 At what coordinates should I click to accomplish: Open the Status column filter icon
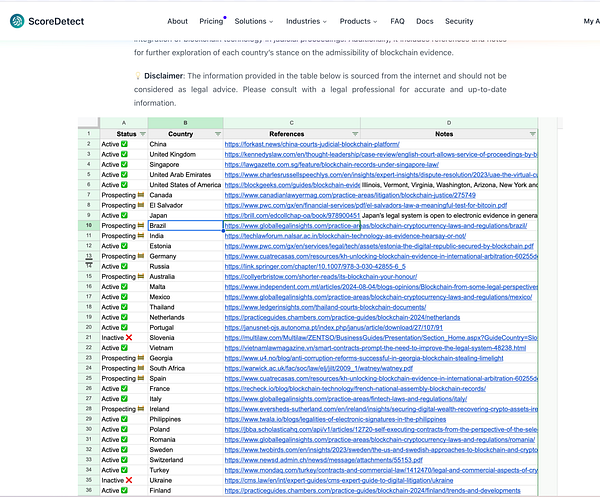point(143,134)
